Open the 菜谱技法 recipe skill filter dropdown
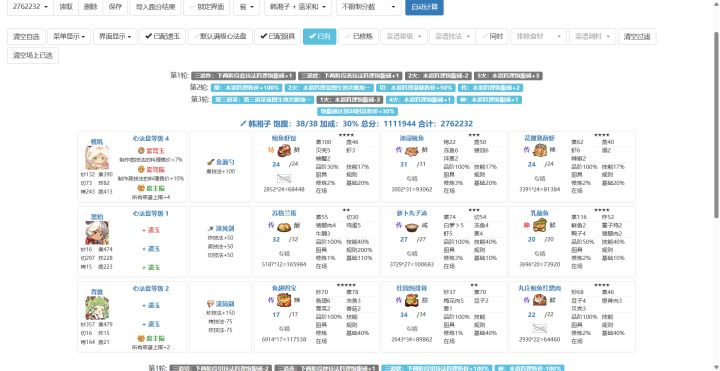 (452, 36)
